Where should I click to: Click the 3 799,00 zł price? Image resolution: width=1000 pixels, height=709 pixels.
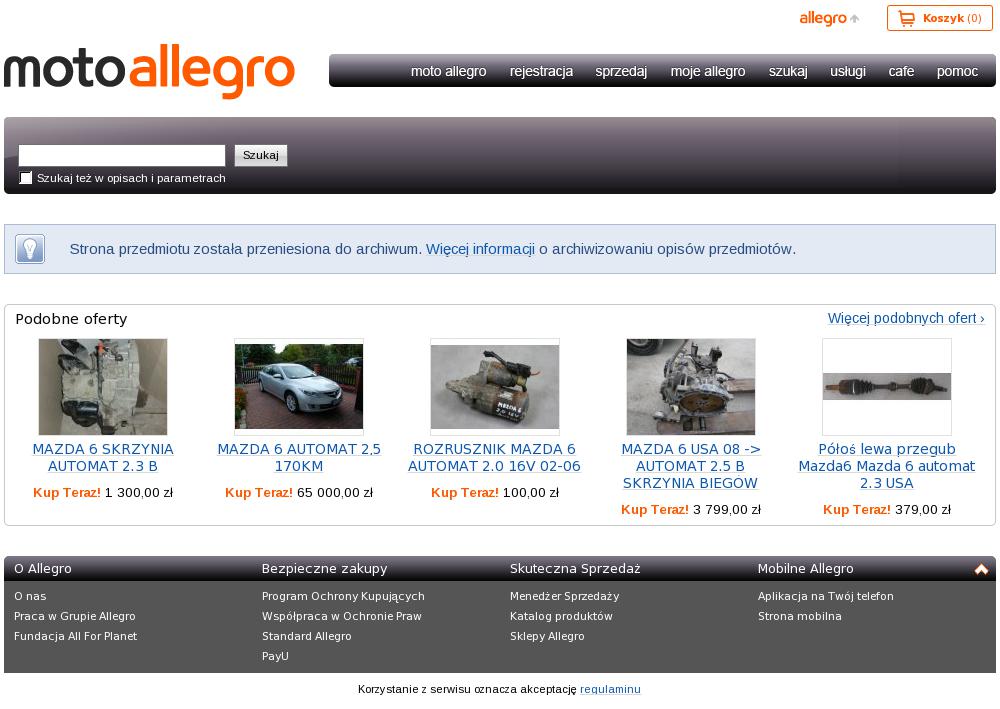[x=727, y=510]
